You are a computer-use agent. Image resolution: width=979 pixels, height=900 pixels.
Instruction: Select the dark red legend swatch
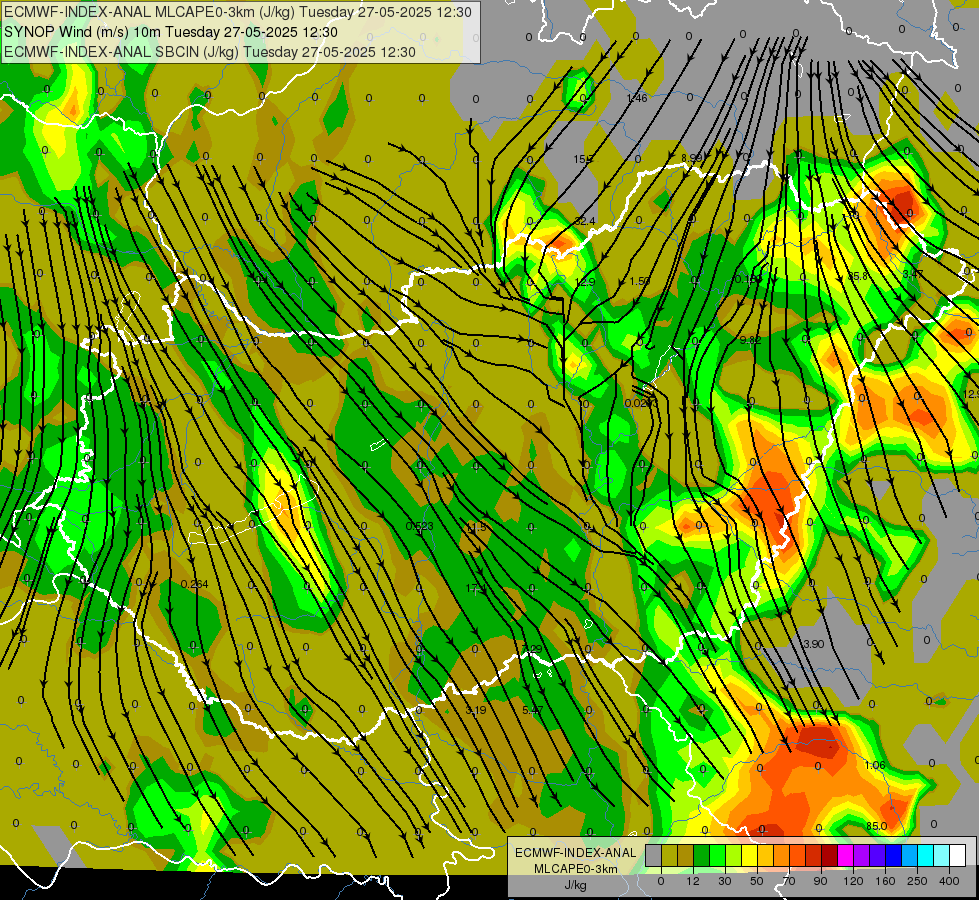point(830,855)
